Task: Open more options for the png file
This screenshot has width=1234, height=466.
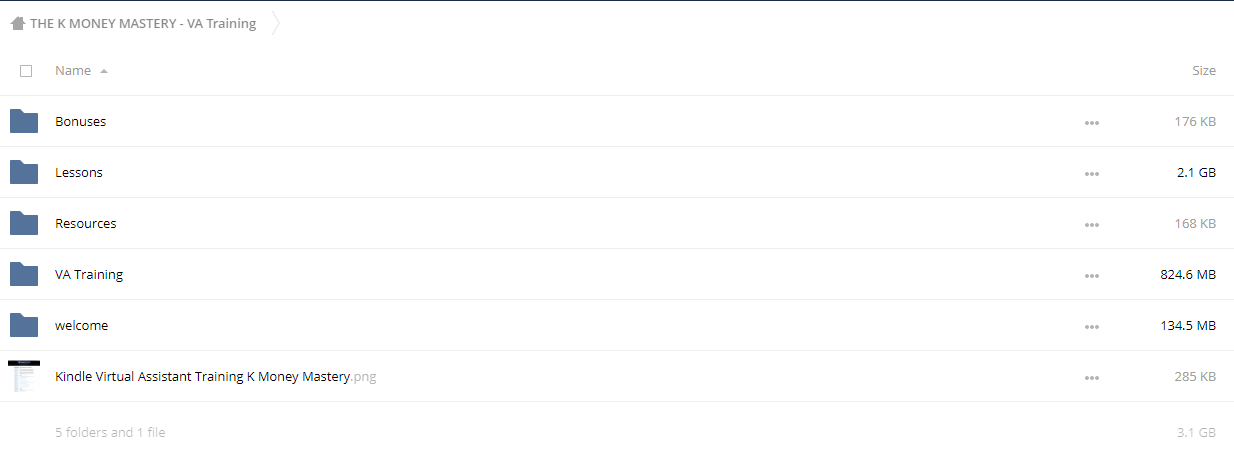Action: (1092, 378)
